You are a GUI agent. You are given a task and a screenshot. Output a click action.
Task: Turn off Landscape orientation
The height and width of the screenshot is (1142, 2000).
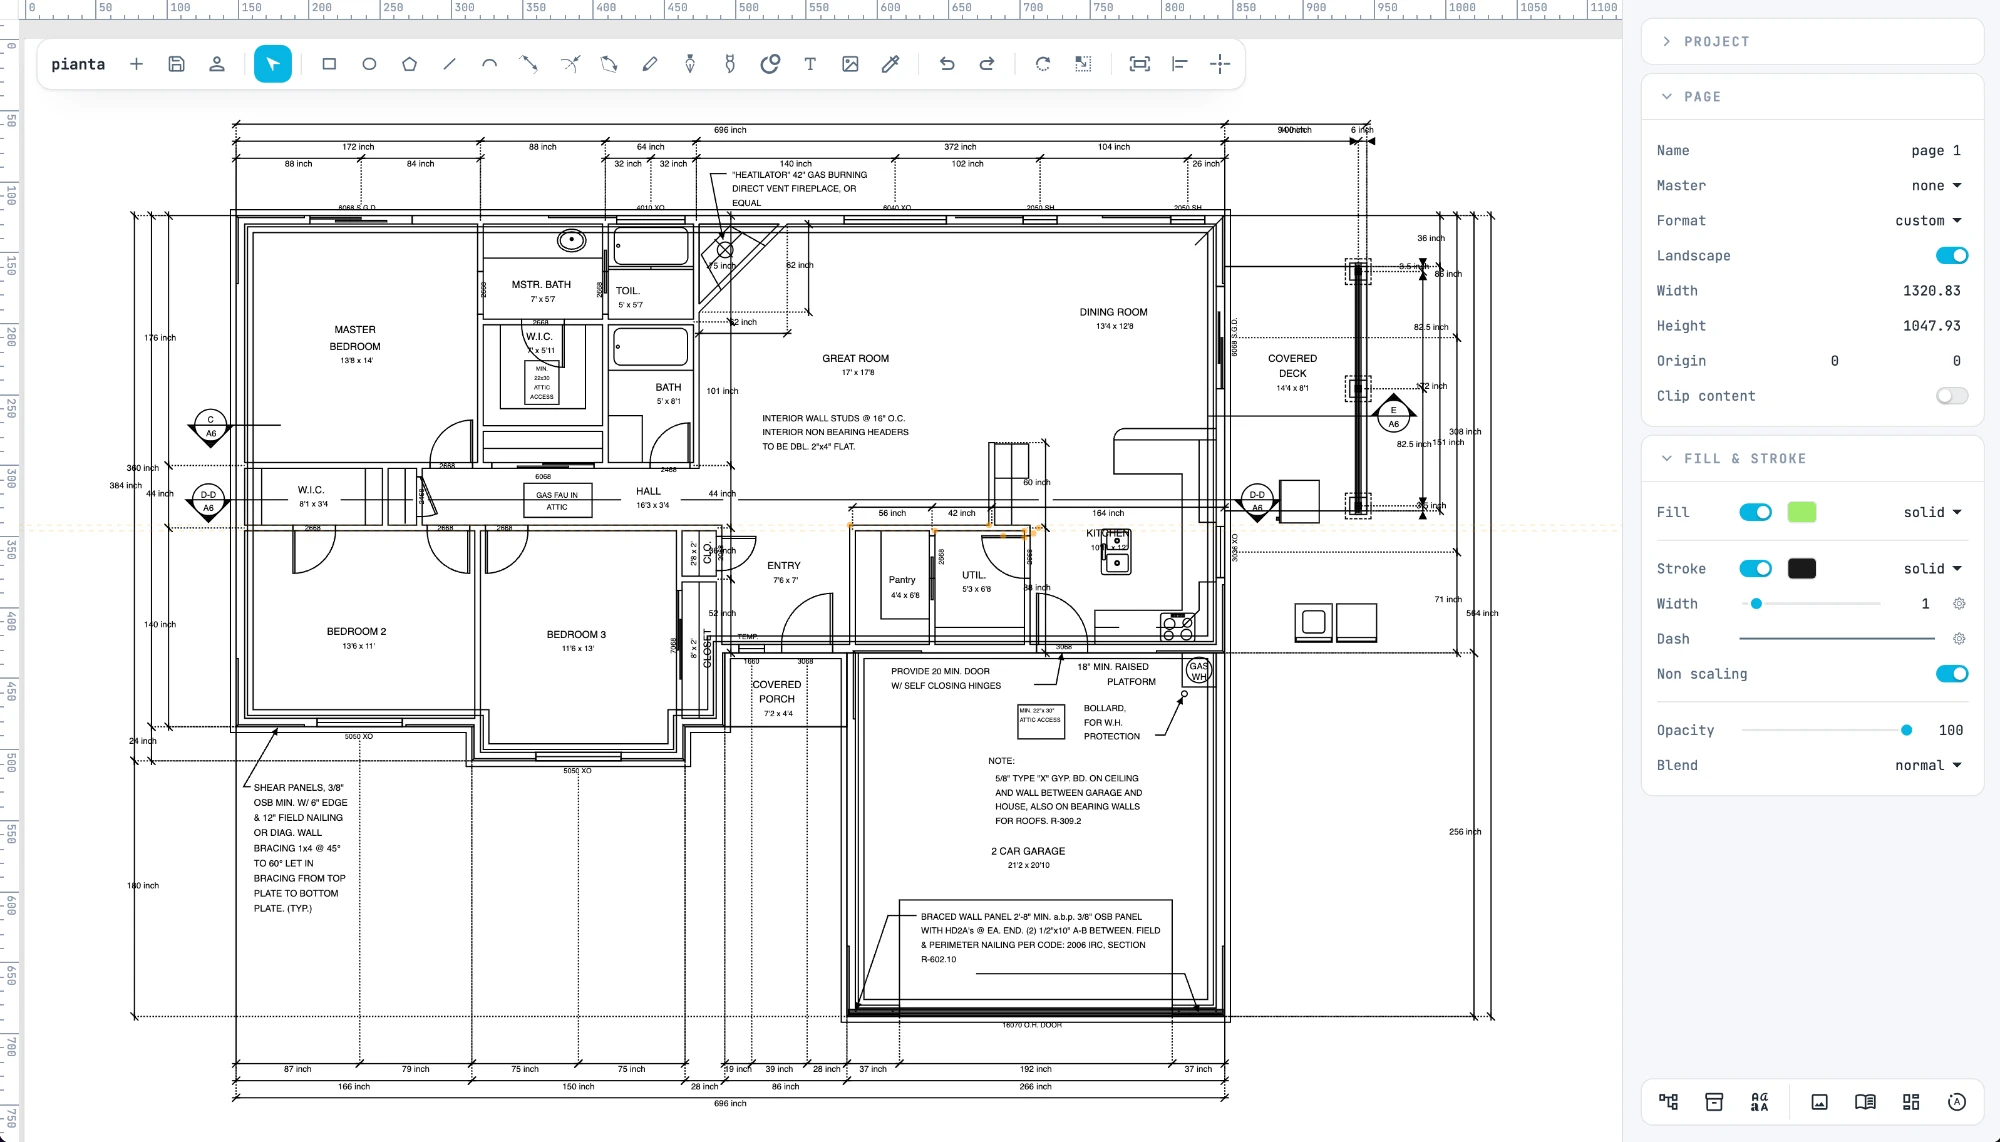point(1951,256)
